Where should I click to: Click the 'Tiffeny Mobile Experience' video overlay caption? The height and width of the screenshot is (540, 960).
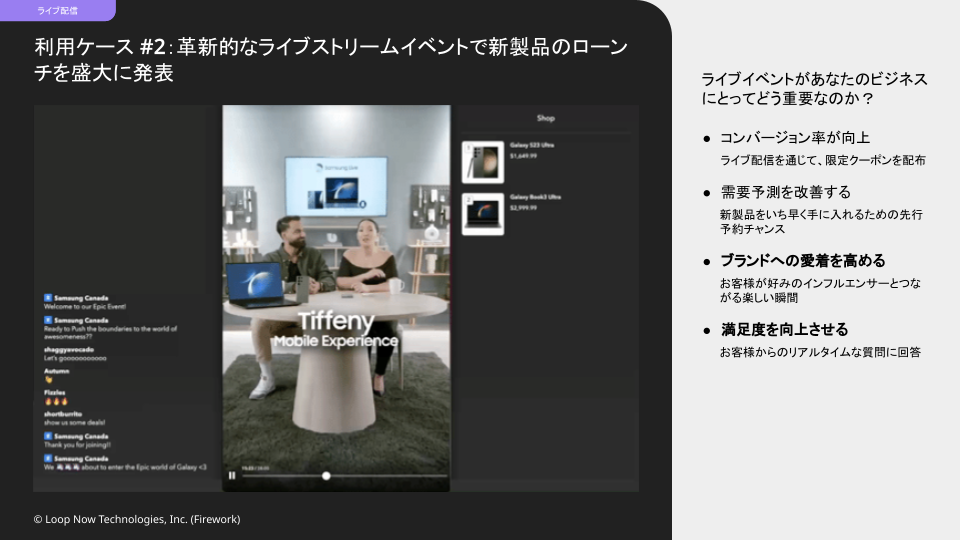point(336,330)
